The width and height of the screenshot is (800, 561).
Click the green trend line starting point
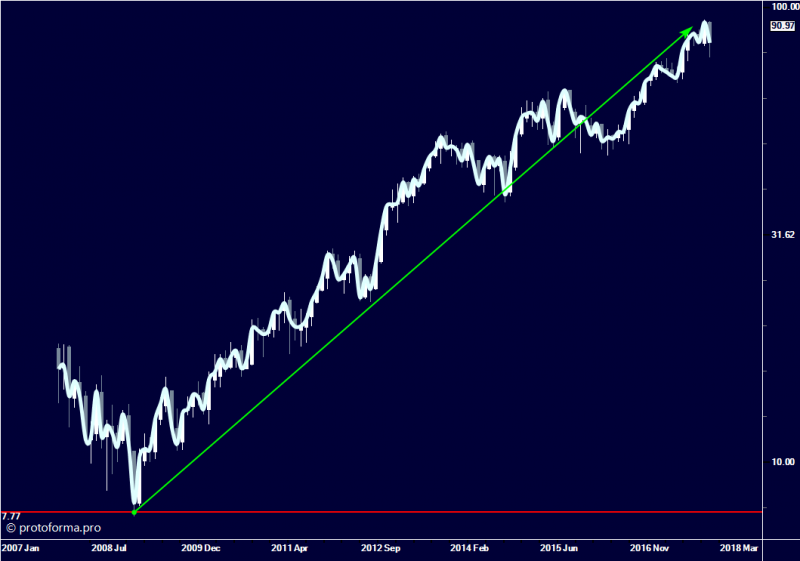pyautogui.click(x=135, y=512)
